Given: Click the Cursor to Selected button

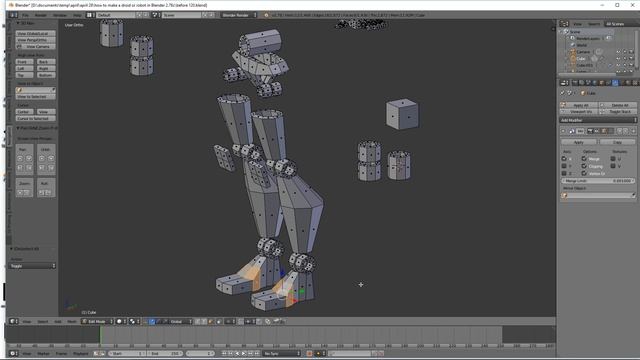Looking at the screenshot, I should tap(36, 118).
